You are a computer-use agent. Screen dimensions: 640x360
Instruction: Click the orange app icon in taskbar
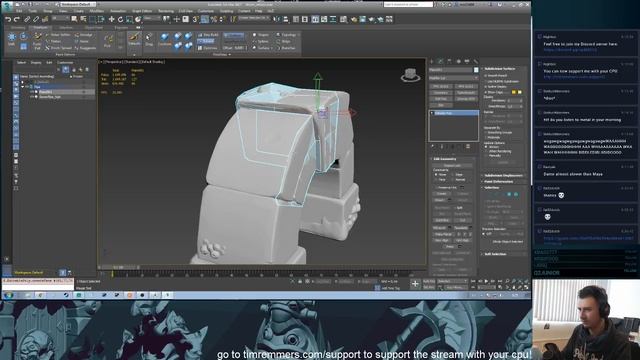129,295
